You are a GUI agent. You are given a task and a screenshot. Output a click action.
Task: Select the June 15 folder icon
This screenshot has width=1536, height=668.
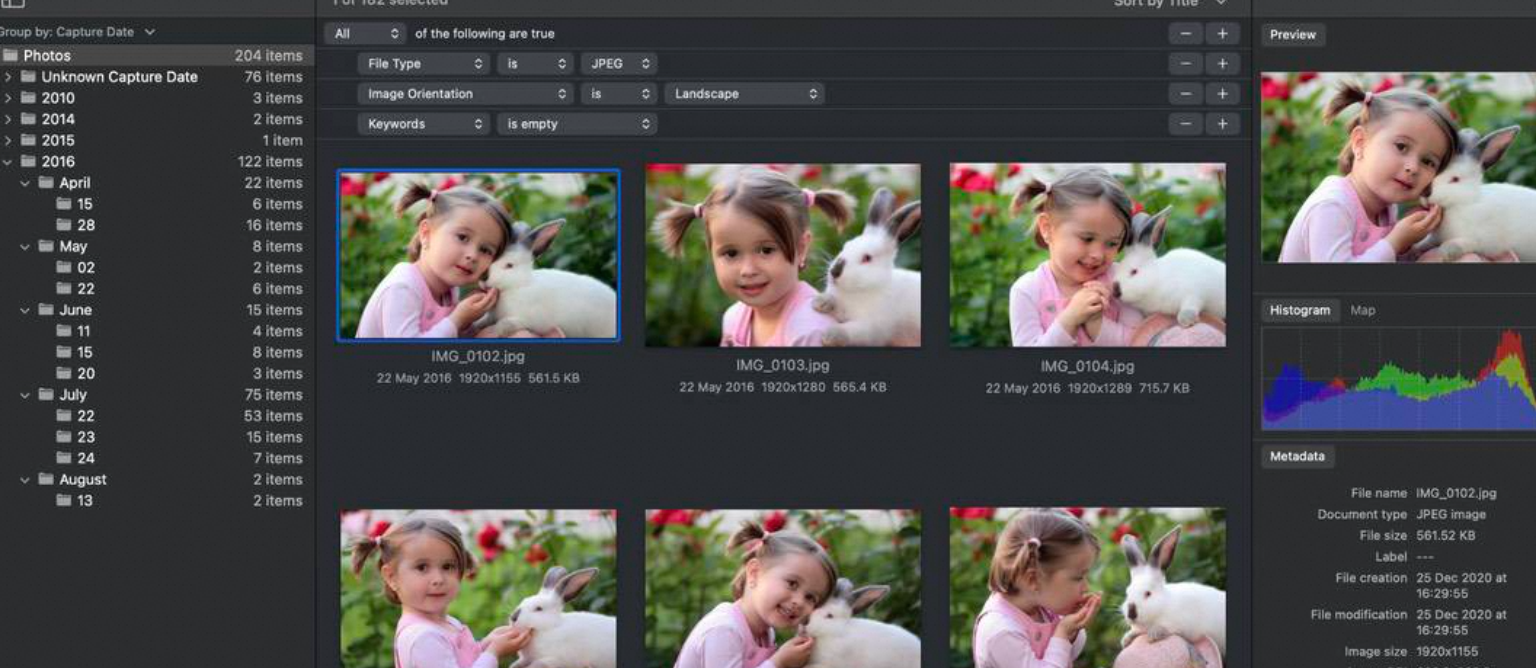[64, 352]
